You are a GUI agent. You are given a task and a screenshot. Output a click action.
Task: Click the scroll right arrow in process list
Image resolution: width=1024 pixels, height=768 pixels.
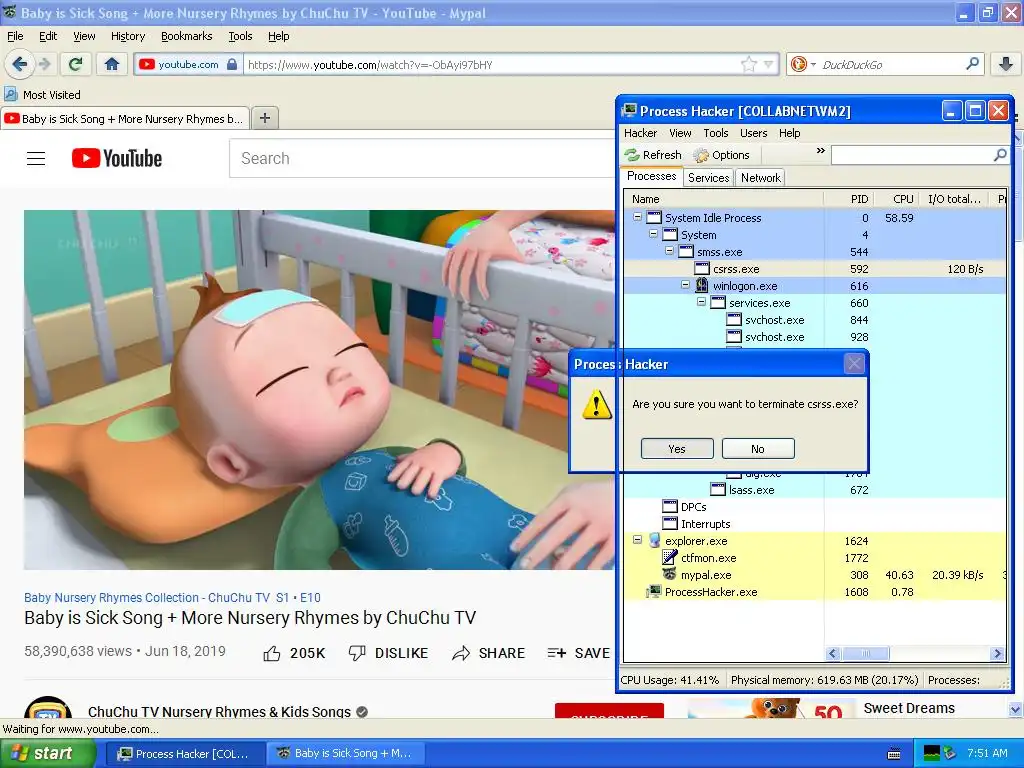pos(997,653)
